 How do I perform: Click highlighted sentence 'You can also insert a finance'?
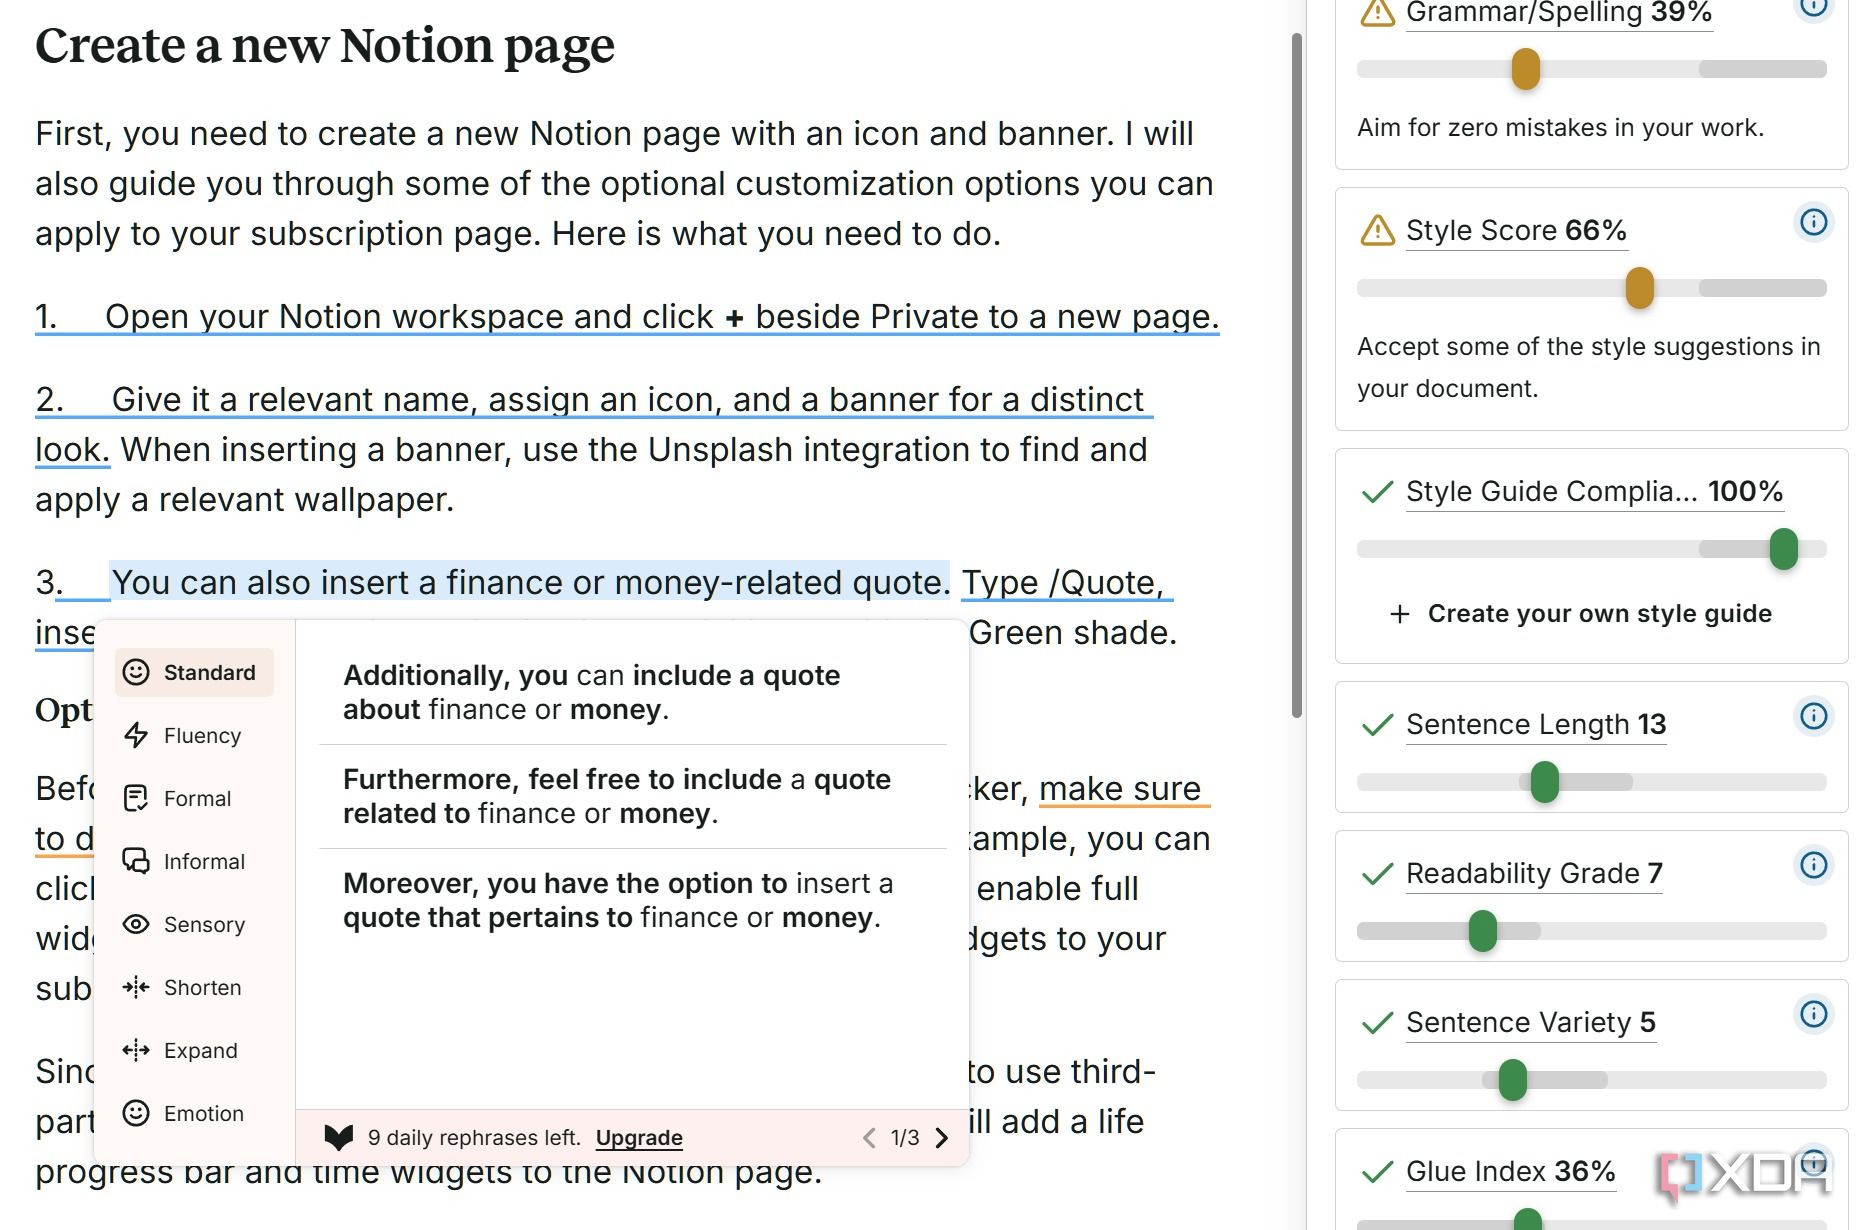pyautogui.click(x=529, y=582)
